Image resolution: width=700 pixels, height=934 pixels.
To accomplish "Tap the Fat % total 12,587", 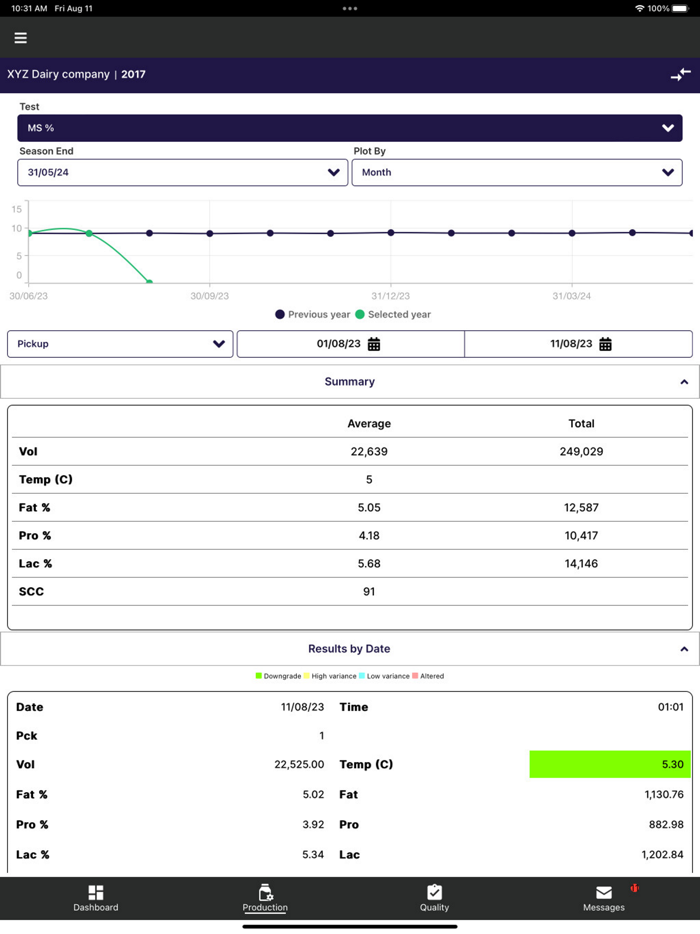I will pyautogui.click(x=581, y=508).
